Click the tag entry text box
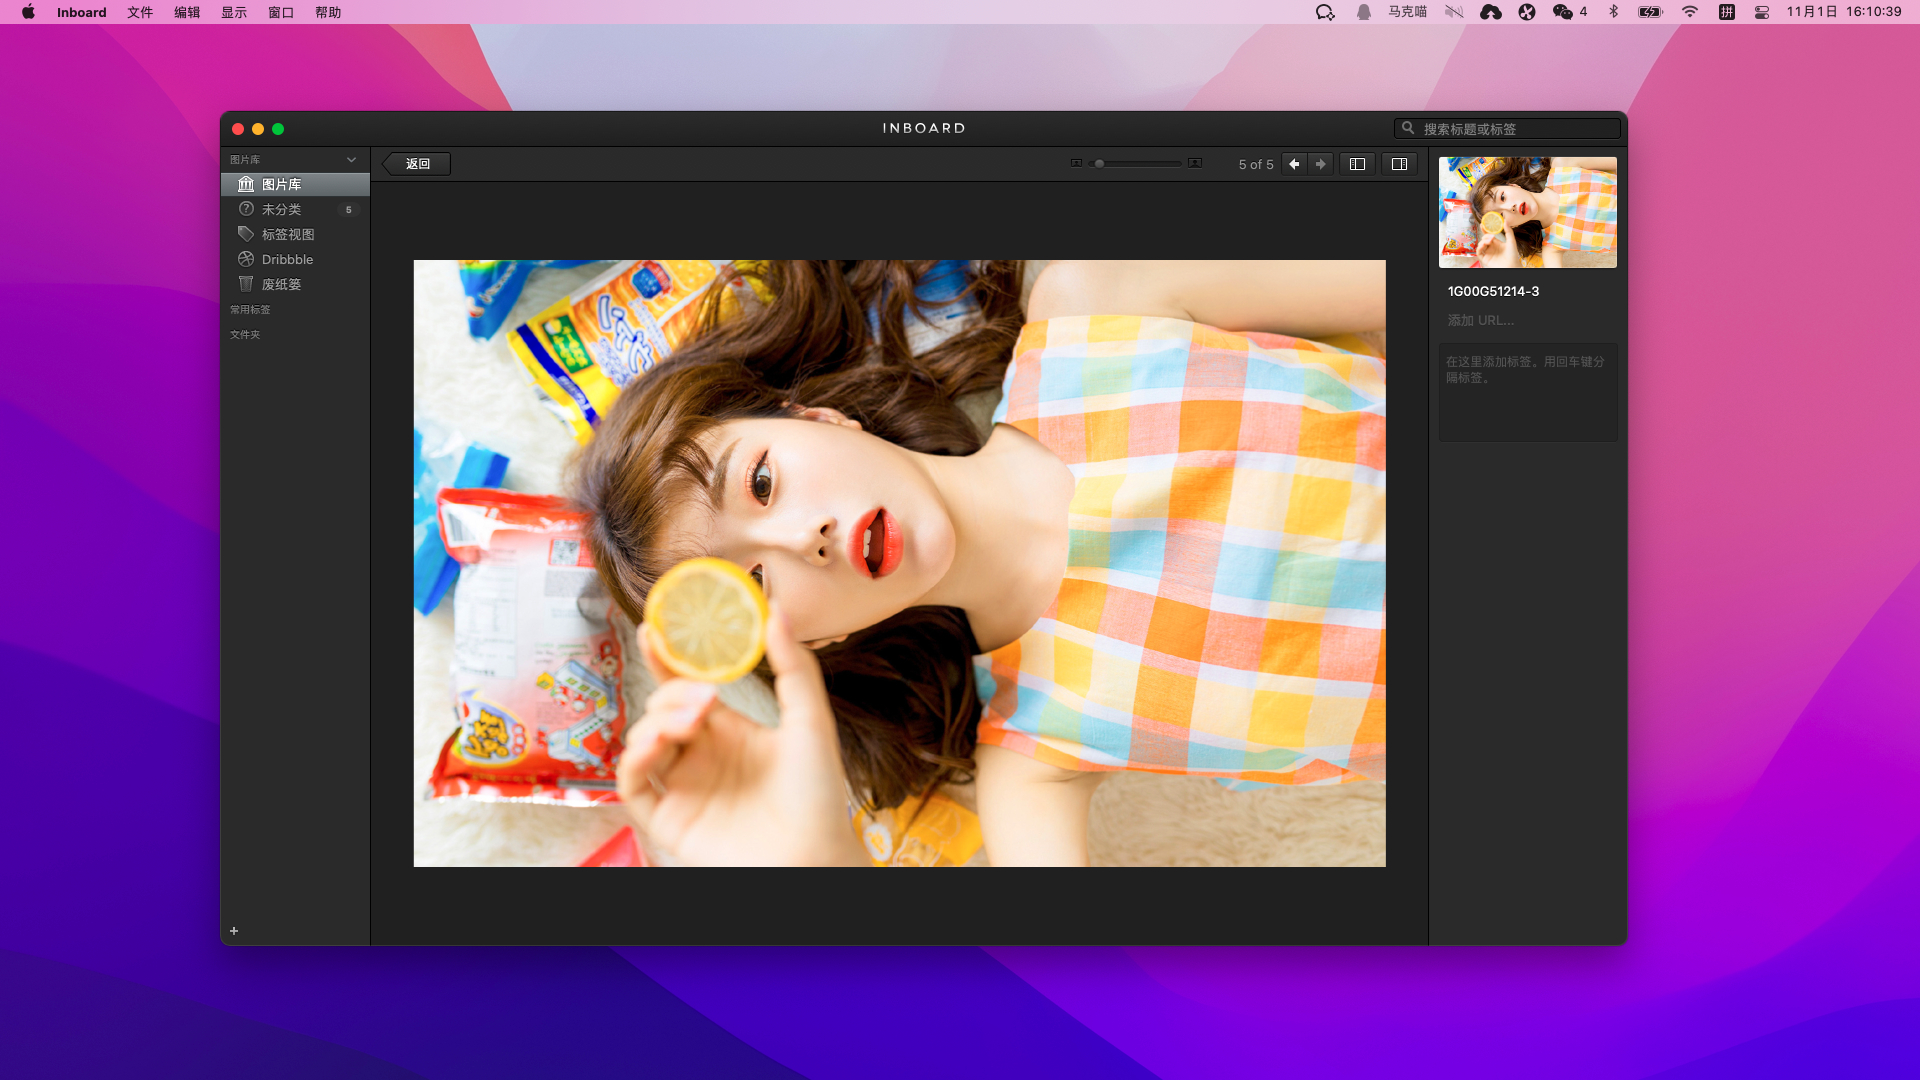The height and width of the screenshot is (1080, 1920). pos(1527,392)
